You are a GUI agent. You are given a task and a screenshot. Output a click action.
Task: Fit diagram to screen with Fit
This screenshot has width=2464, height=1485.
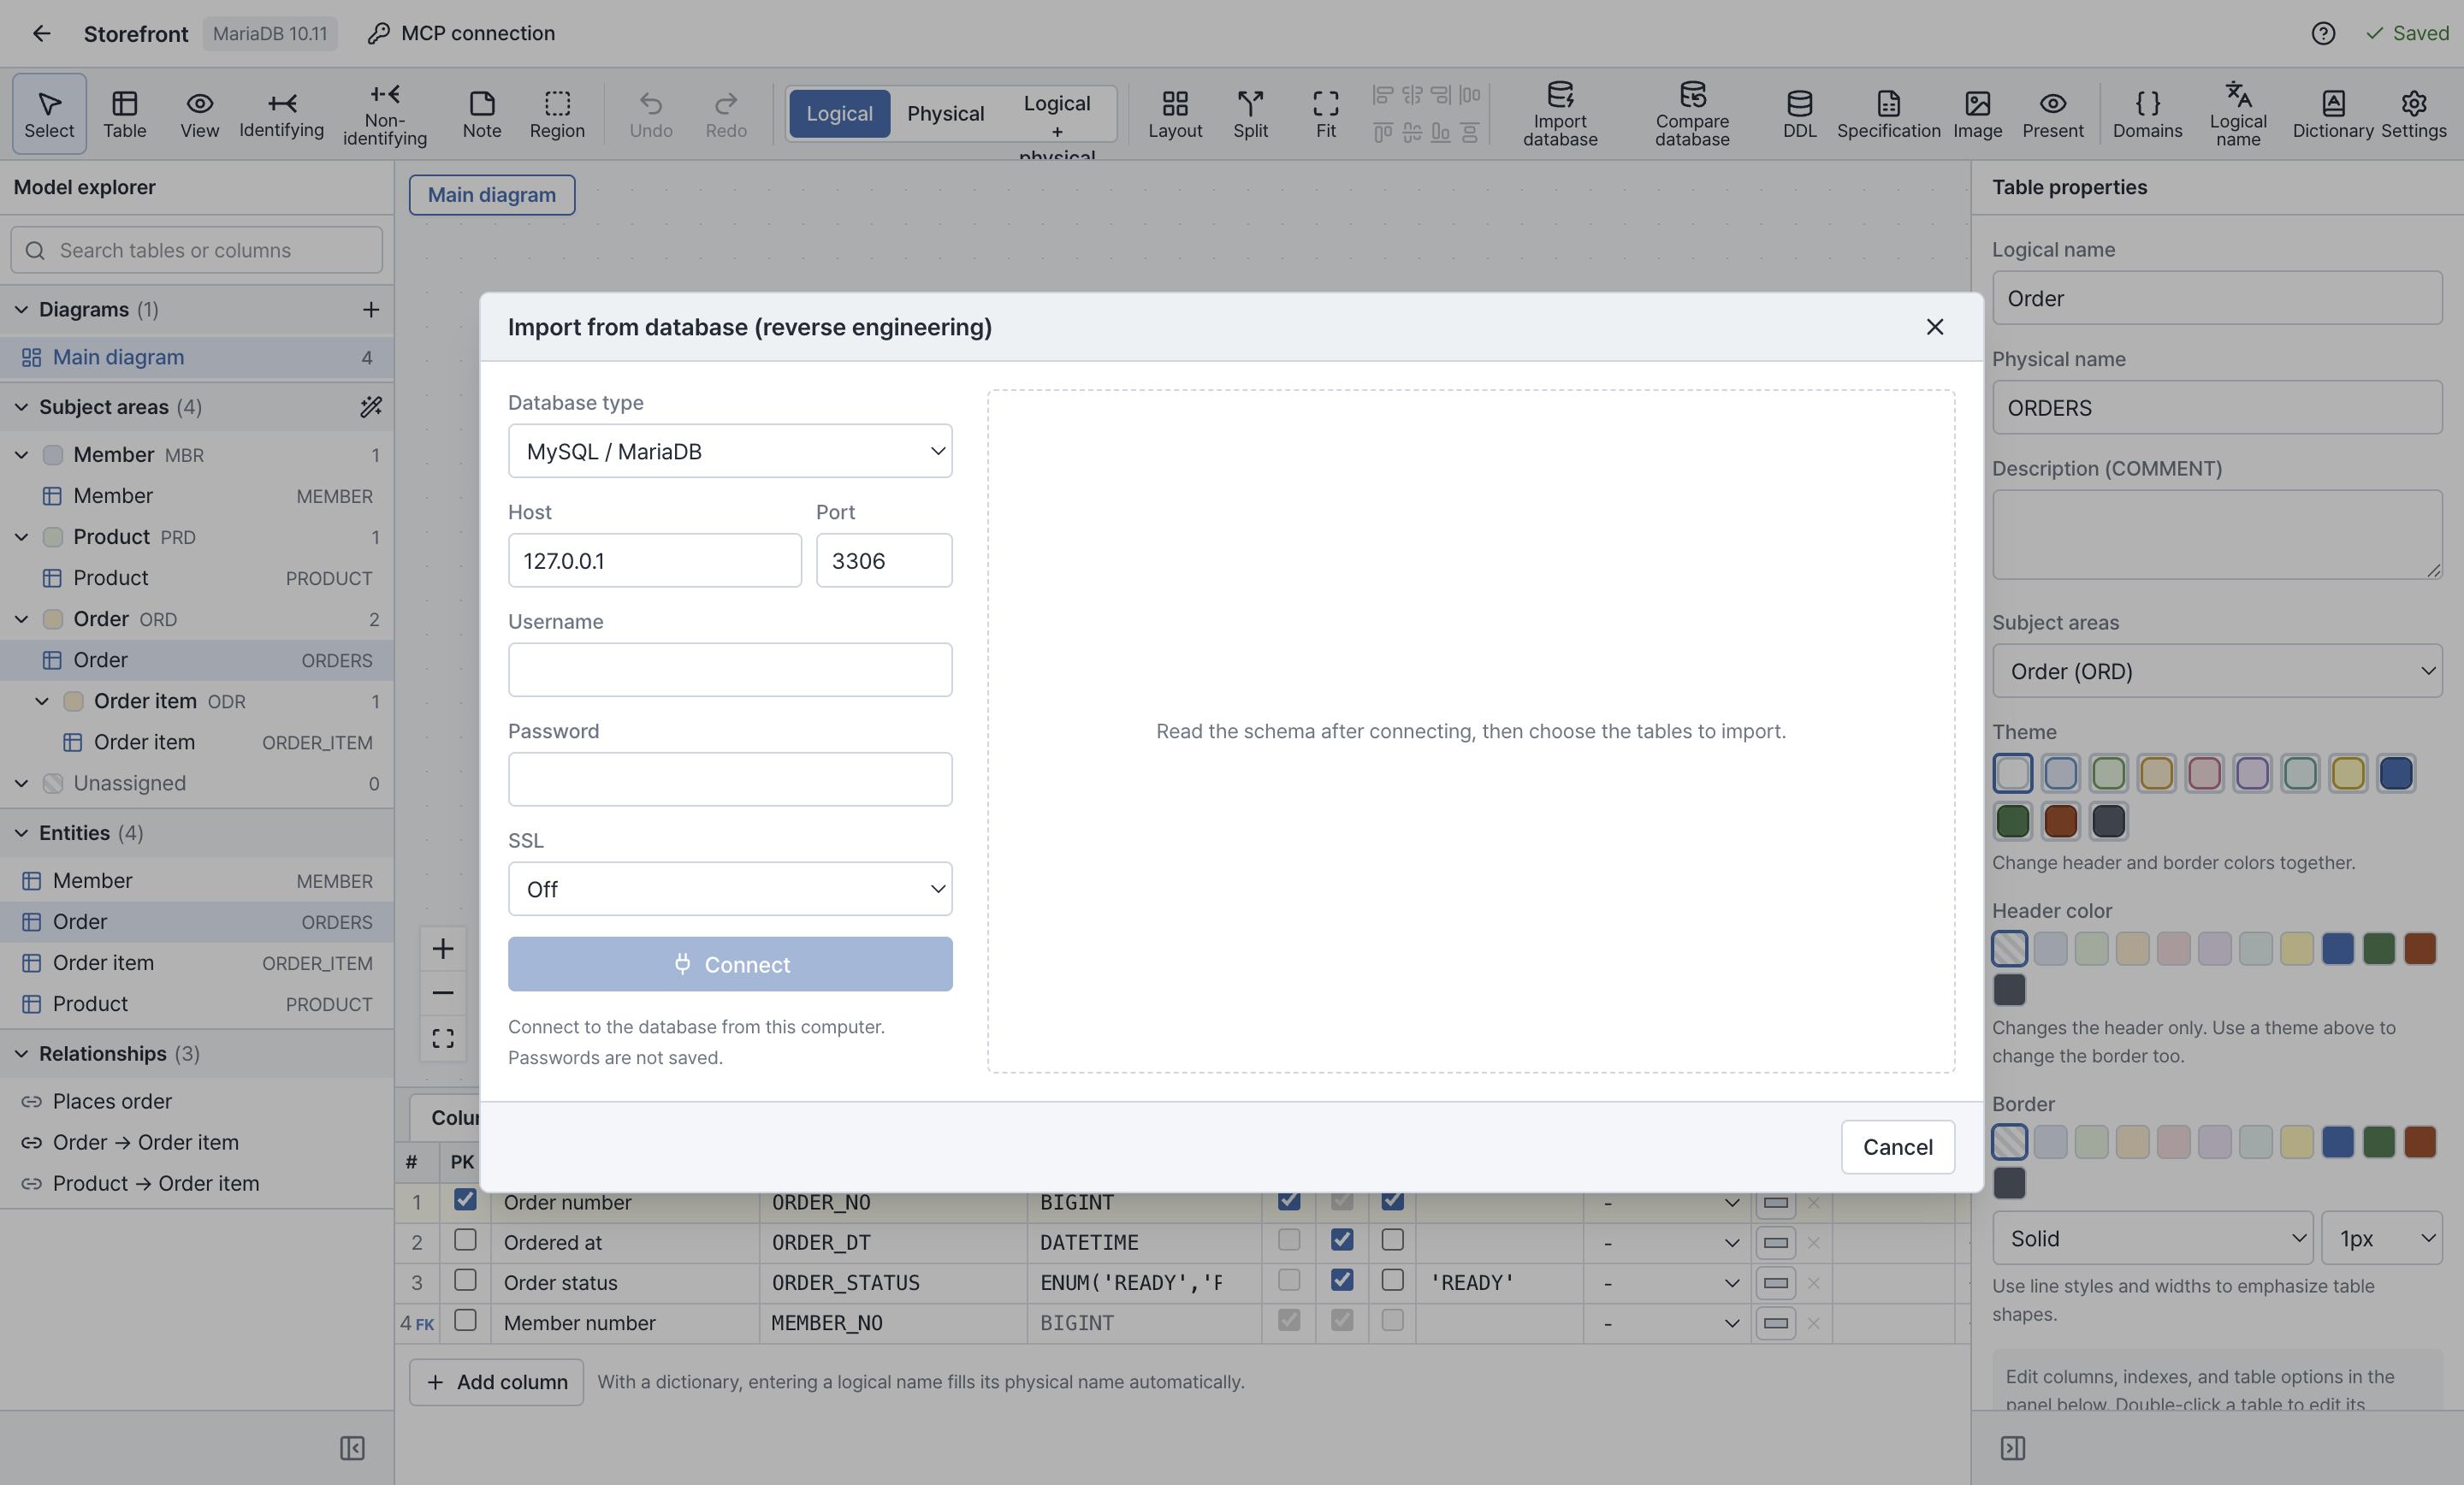pyautogui.click(x=1325, y=114)
